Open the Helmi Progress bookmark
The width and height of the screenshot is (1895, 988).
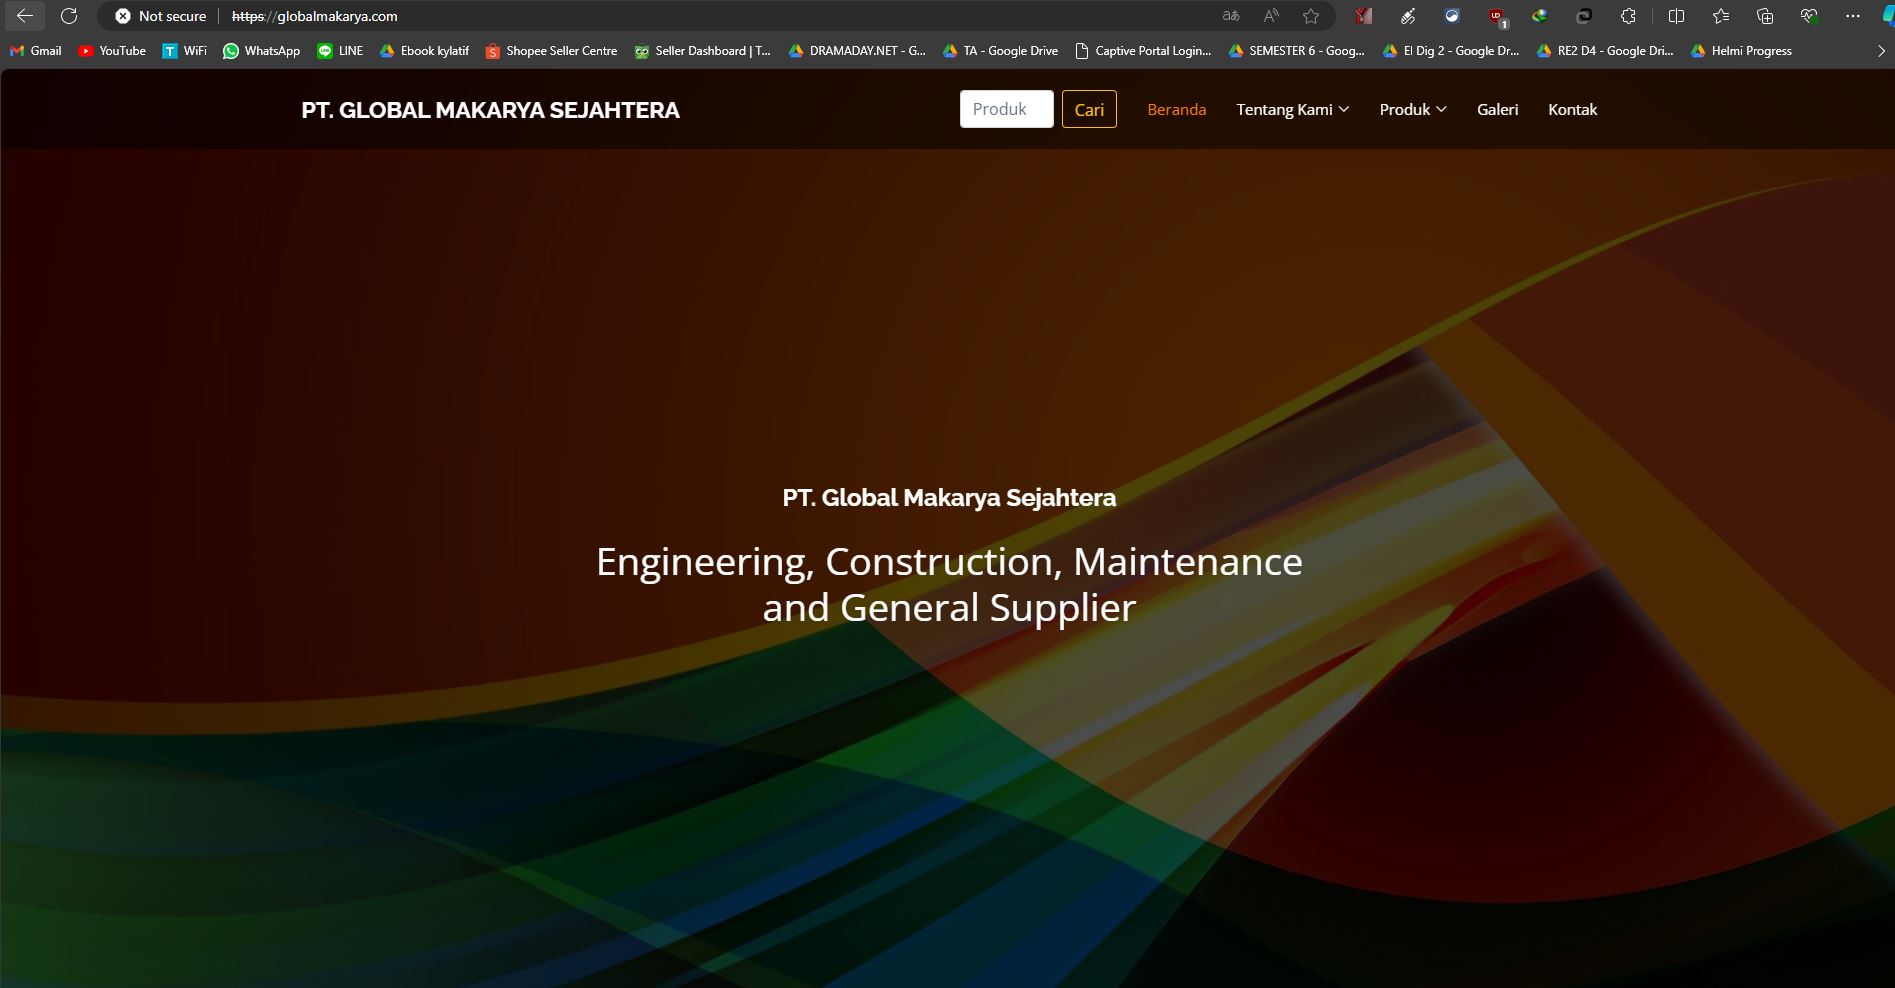point(1741,51)
